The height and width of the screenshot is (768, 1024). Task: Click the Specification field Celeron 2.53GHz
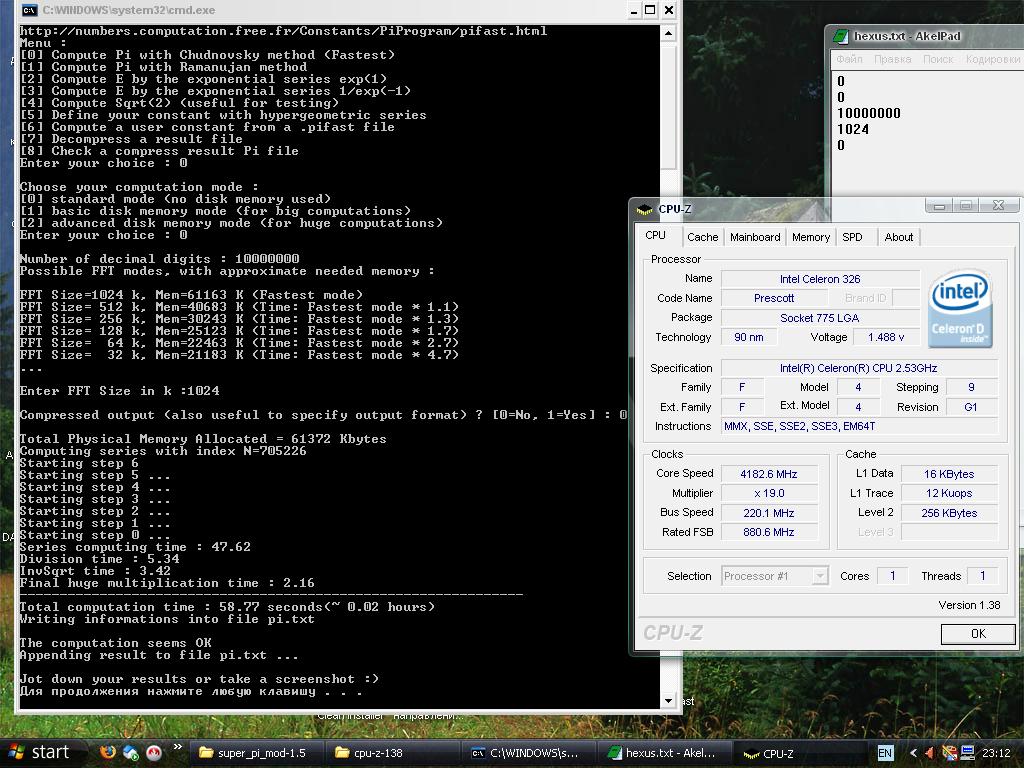click(859, 368)
